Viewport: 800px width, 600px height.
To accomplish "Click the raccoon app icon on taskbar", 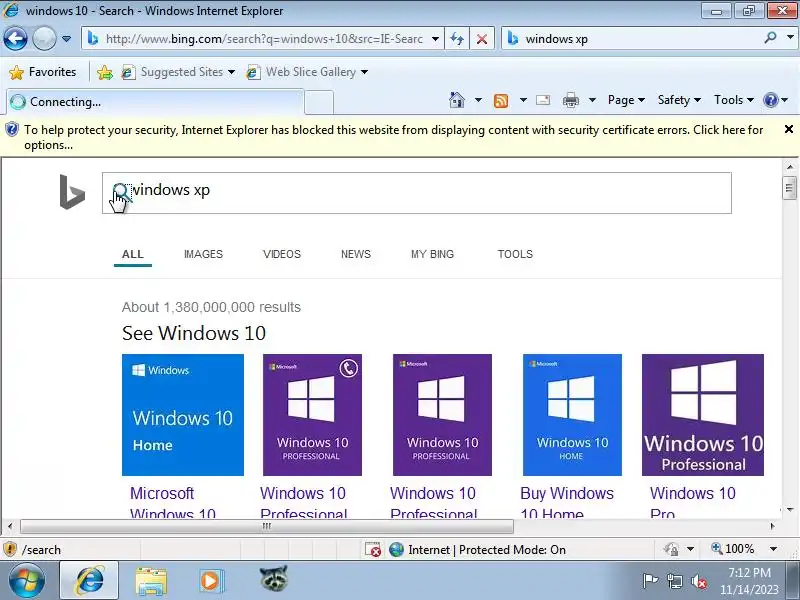I will tap(273, 579).
